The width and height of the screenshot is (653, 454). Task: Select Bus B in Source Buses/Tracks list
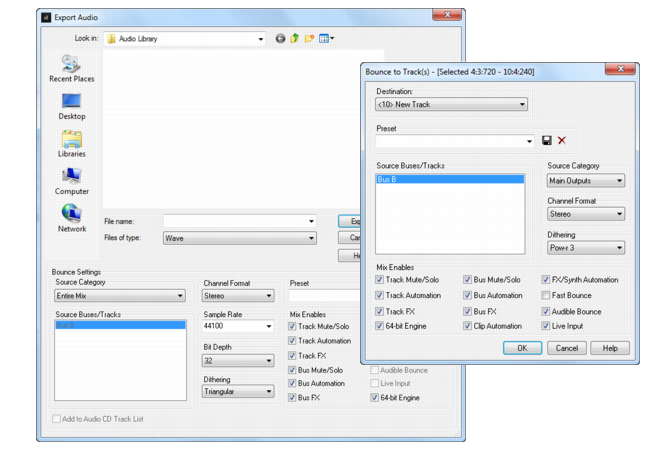point(449,180)
